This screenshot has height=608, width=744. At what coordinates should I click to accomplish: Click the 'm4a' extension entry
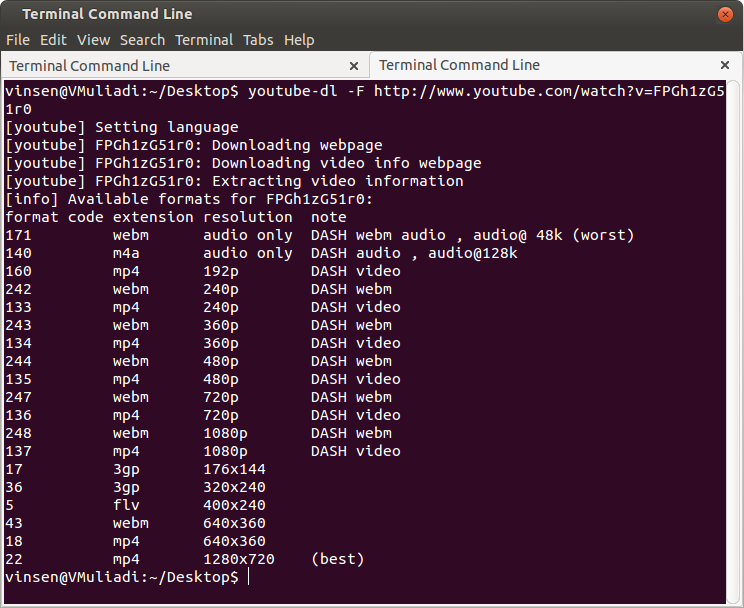pos(126,253)
